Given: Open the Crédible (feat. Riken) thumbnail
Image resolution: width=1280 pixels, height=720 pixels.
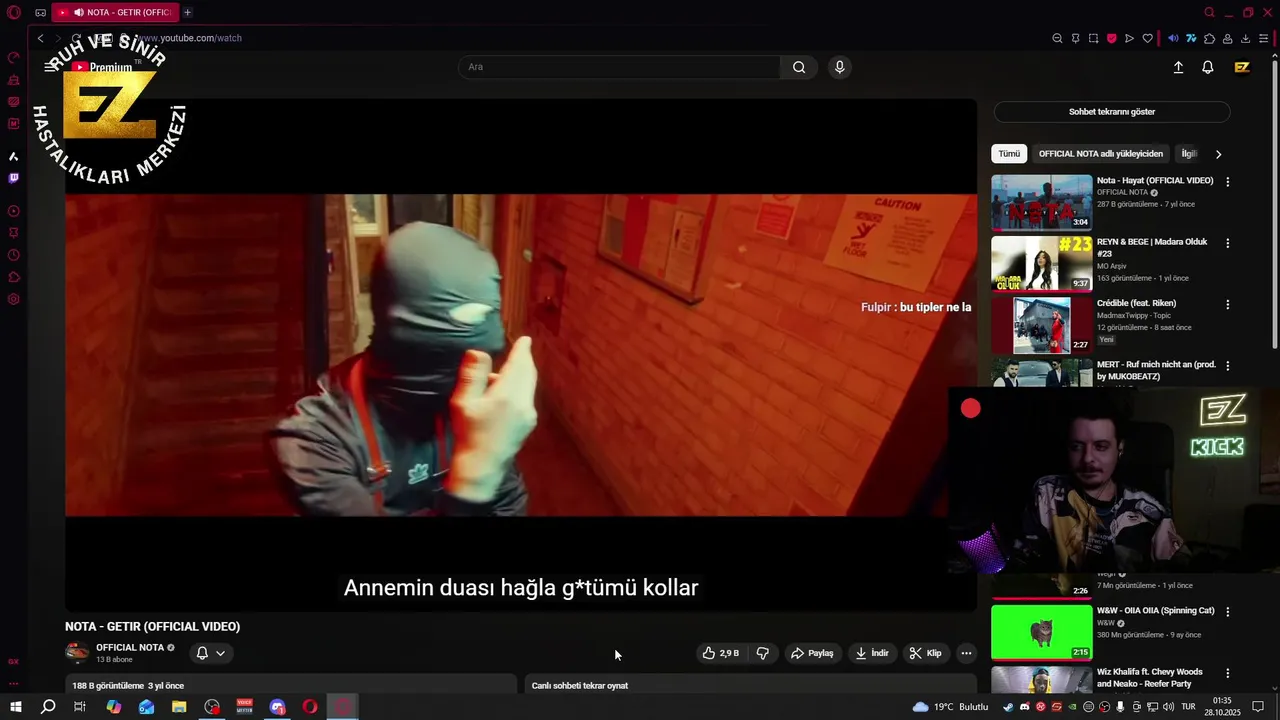Looking at the screenshot, I should coord(1042,326).
